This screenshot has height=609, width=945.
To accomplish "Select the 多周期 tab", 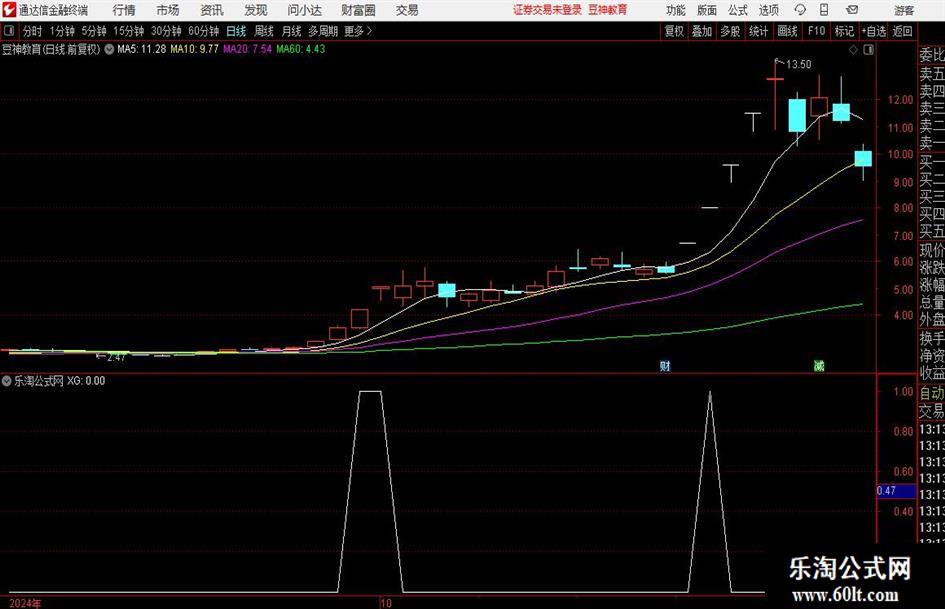I will click(x=323, y=31).
